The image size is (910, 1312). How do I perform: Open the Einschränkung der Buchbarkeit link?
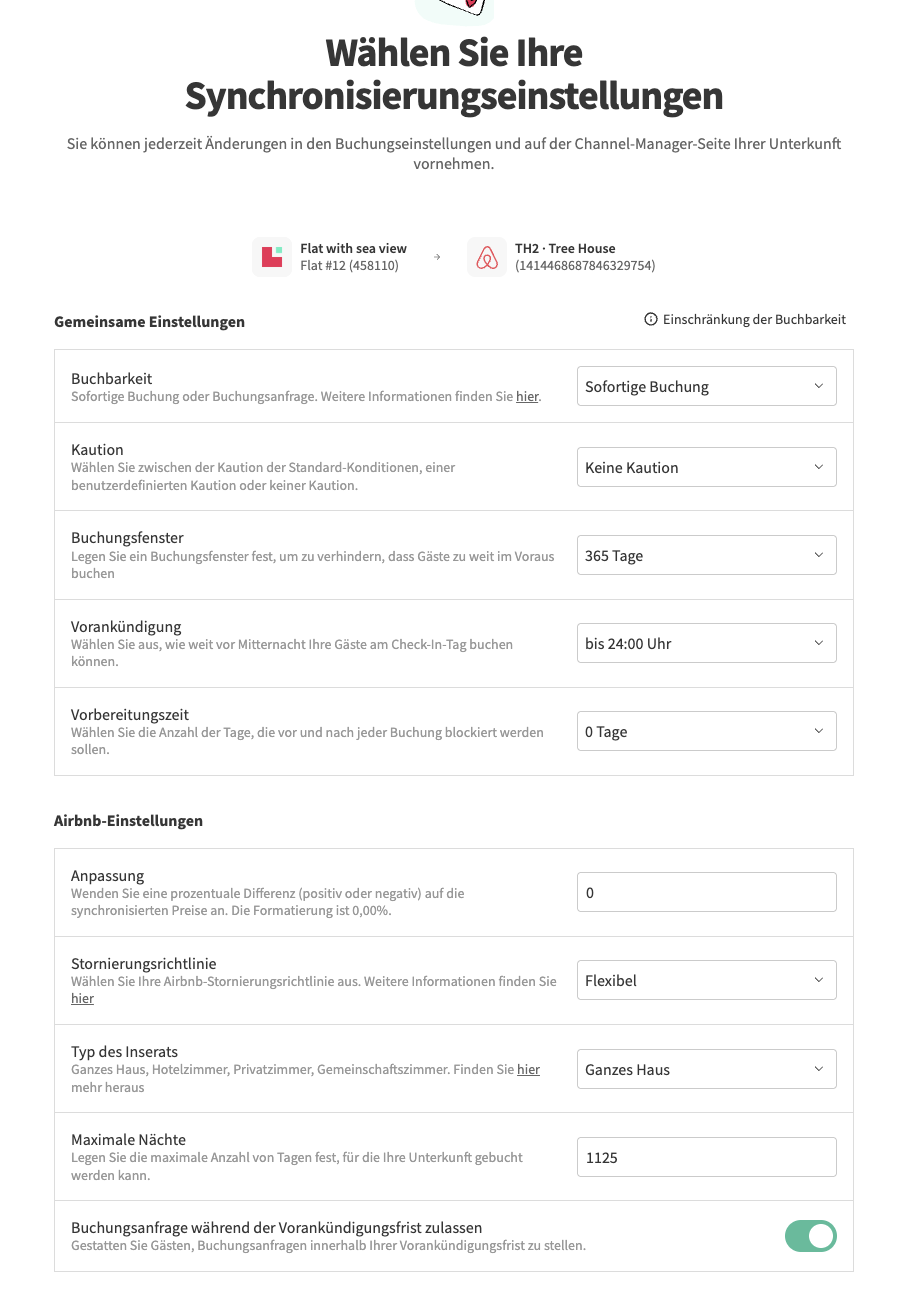(x=754, y=320)
